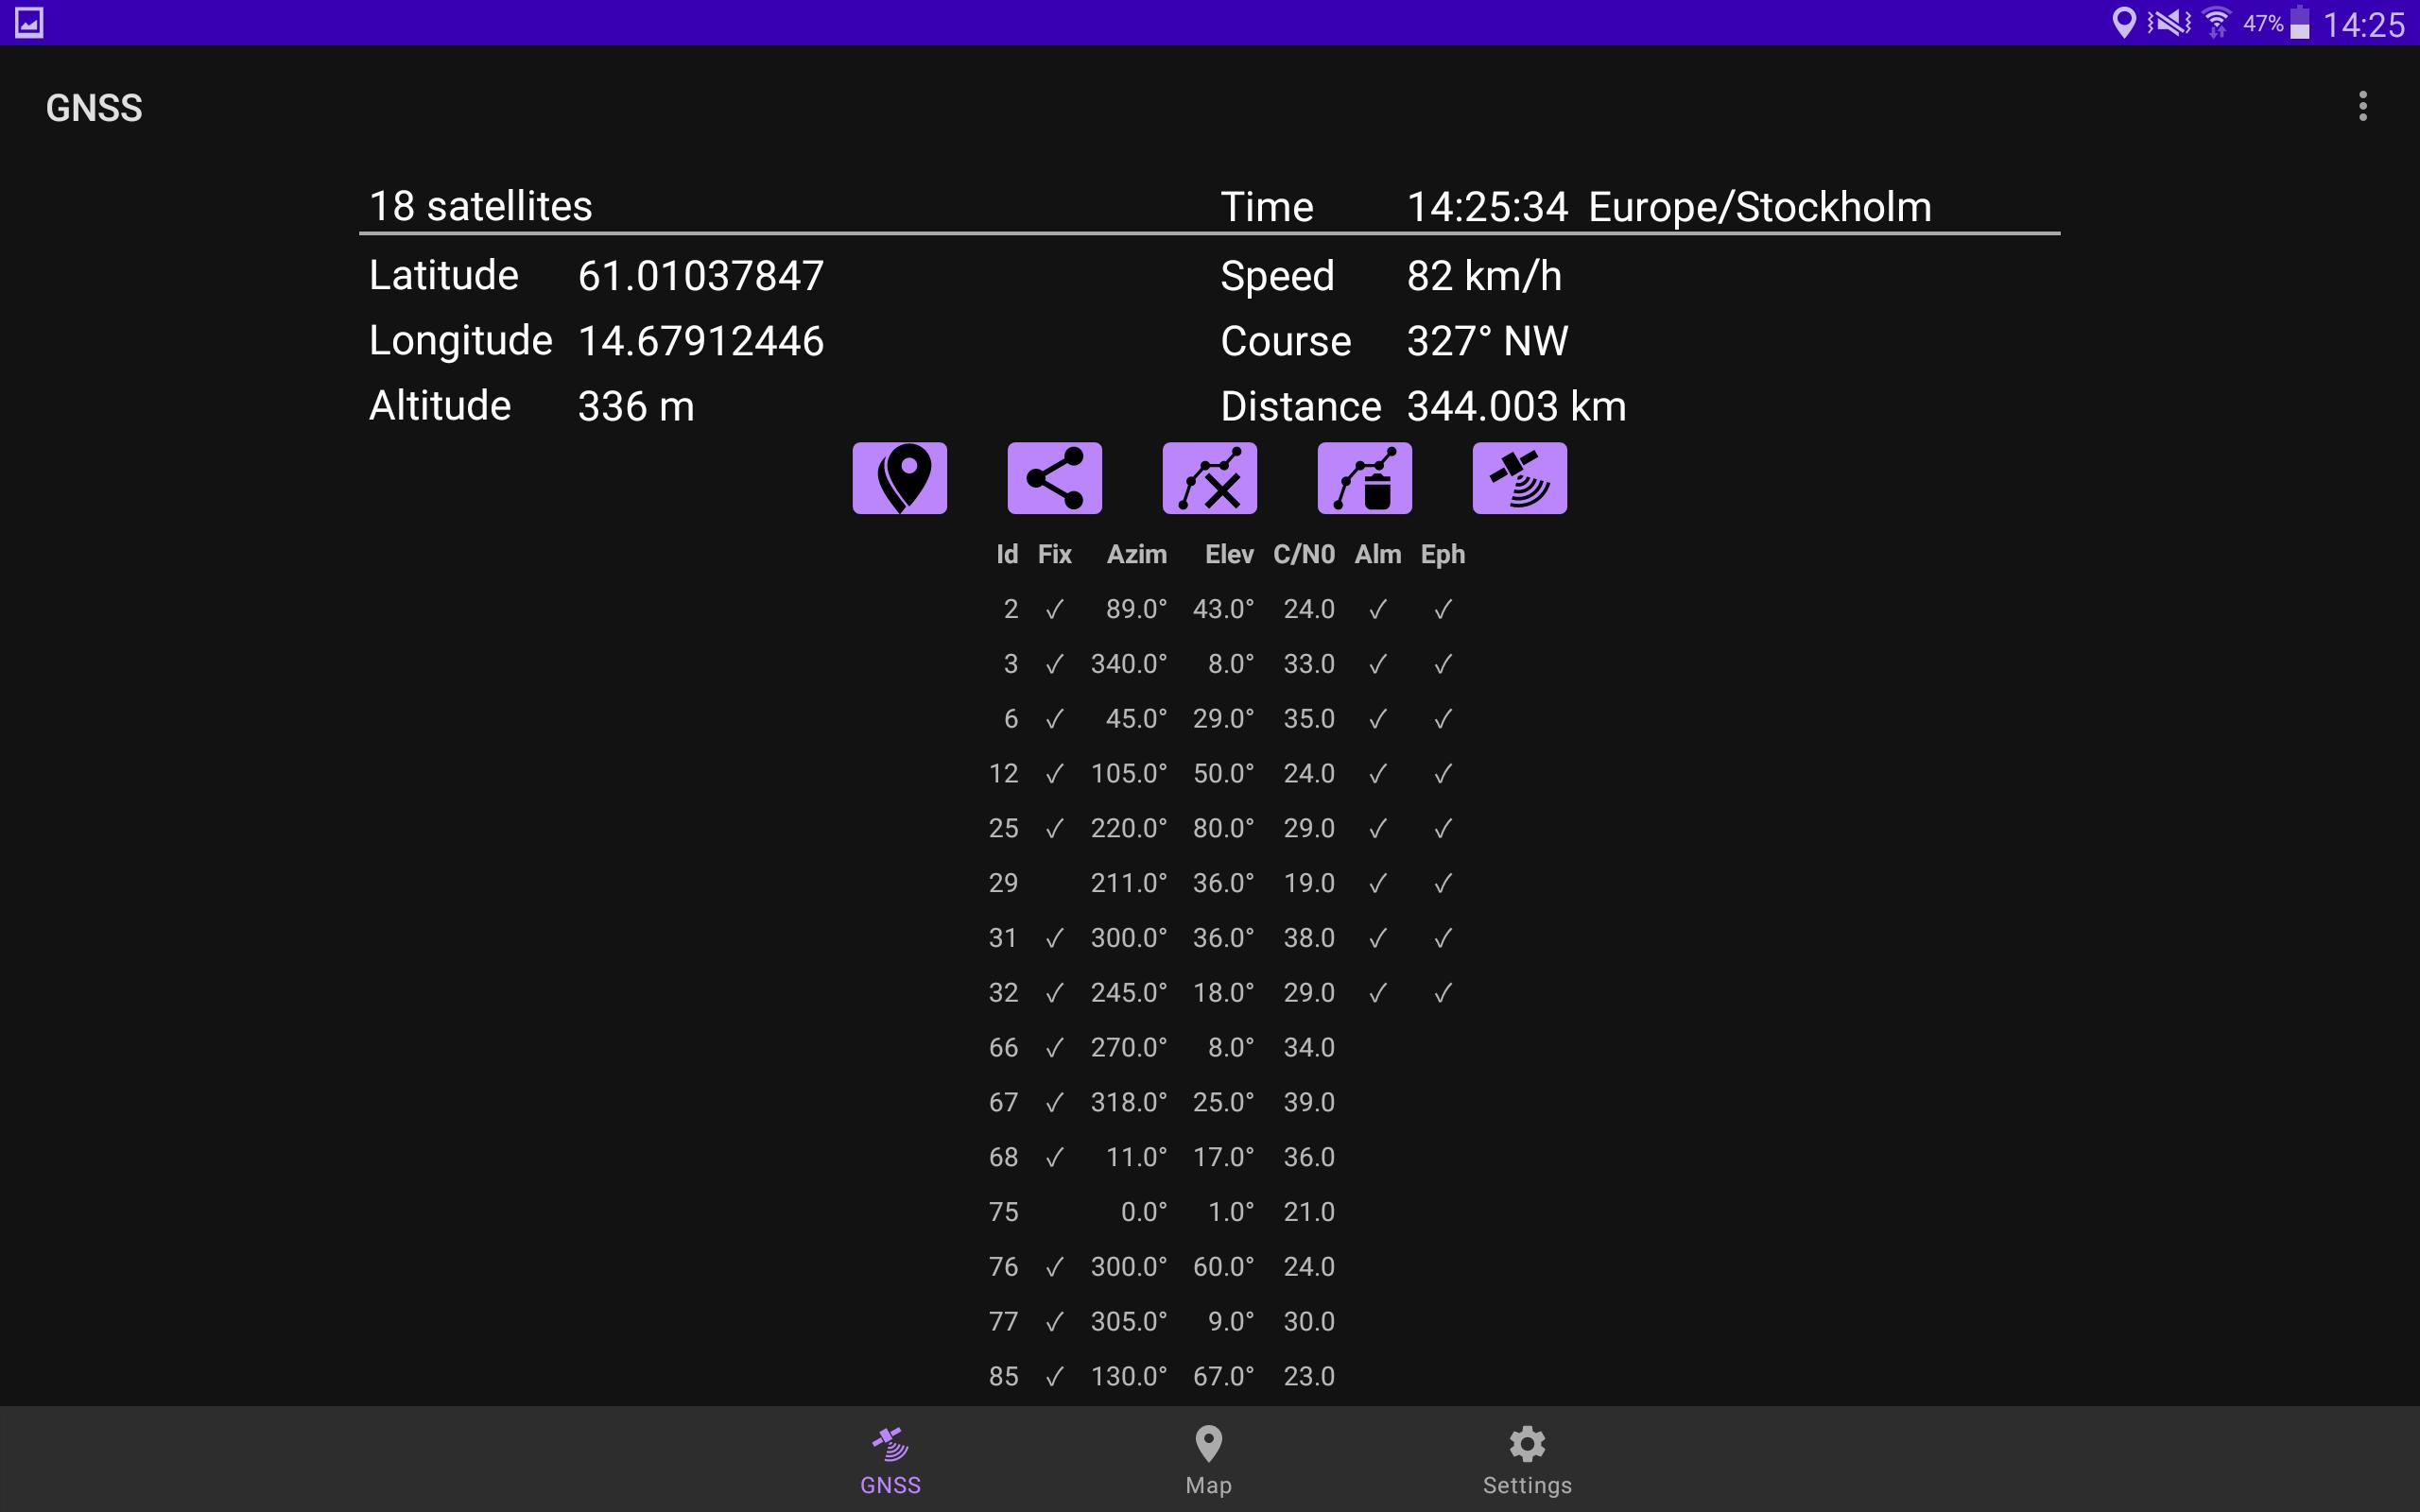Click the stop track recording button
2420x1512 pixels.
(1209, 478)
